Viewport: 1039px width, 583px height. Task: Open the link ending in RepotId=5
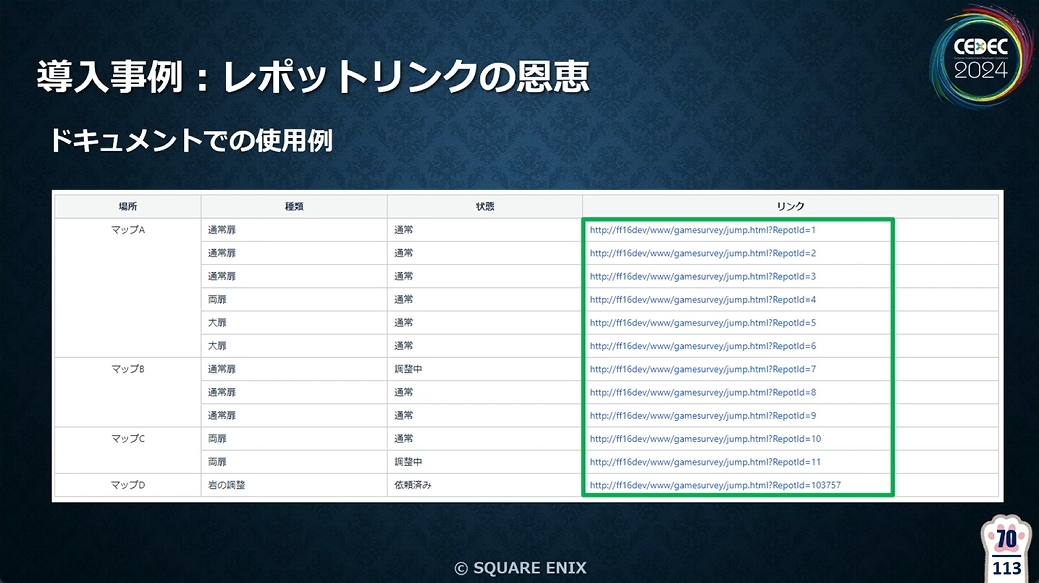coord(702,323)
